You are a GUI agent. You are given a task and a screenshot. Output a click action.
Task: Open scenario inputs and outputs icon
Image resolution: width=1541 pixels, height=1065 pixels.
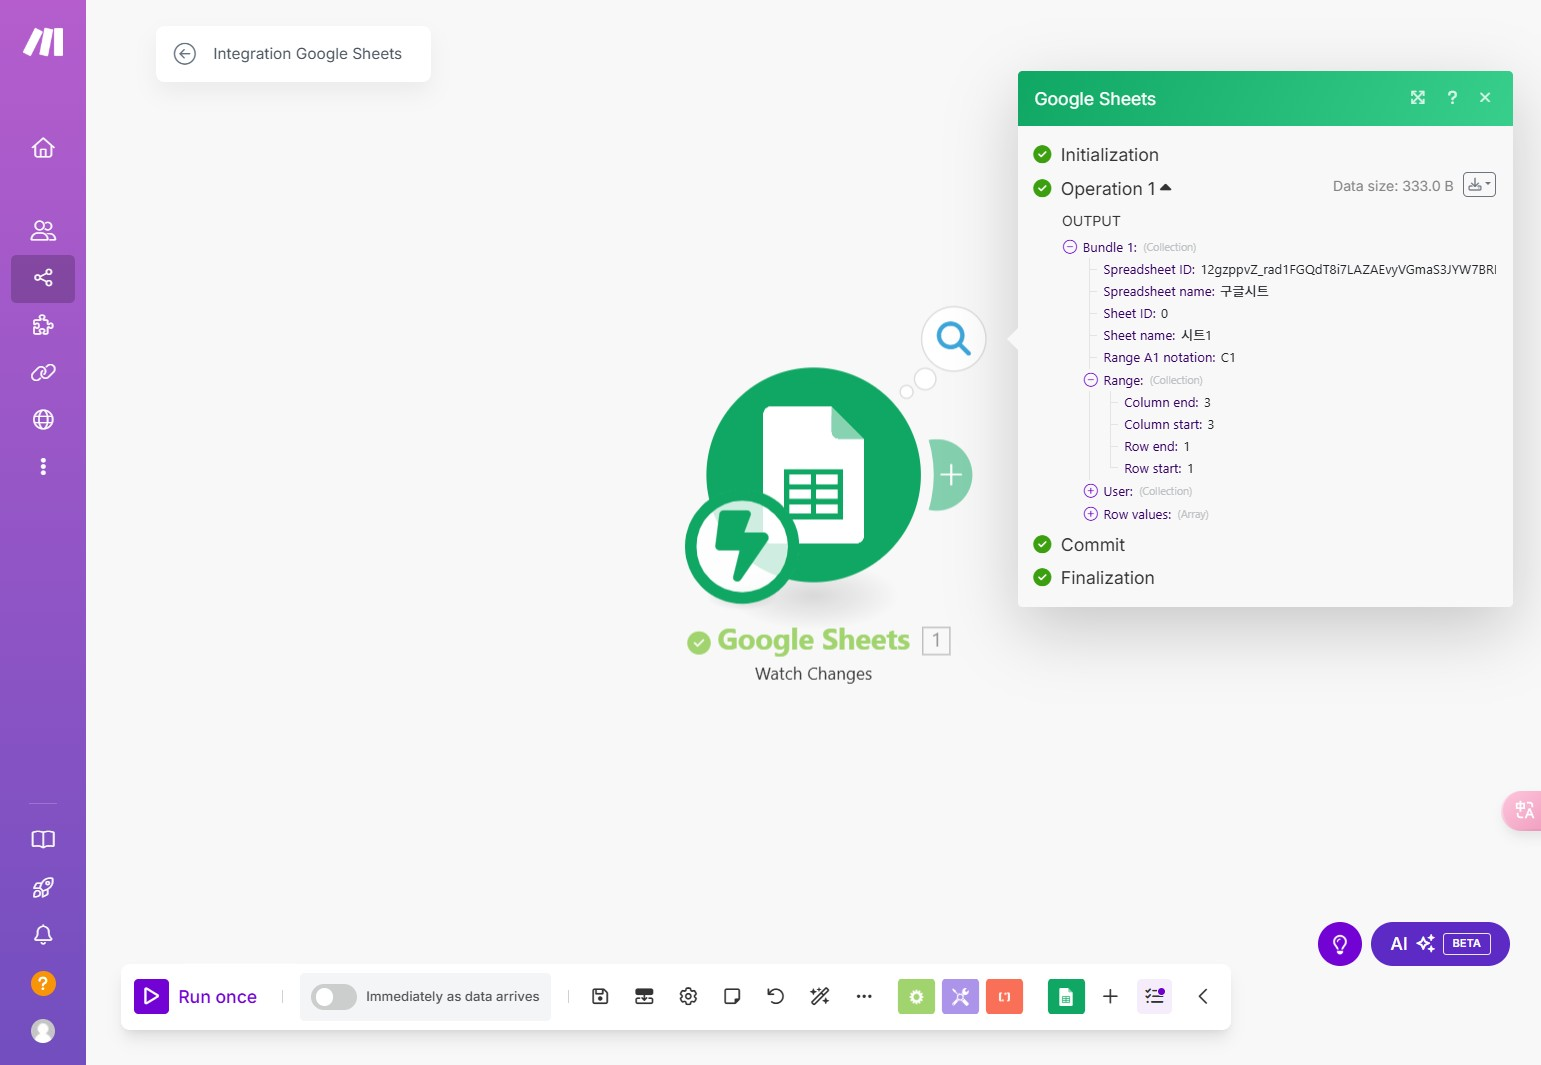tap(644, 996)
